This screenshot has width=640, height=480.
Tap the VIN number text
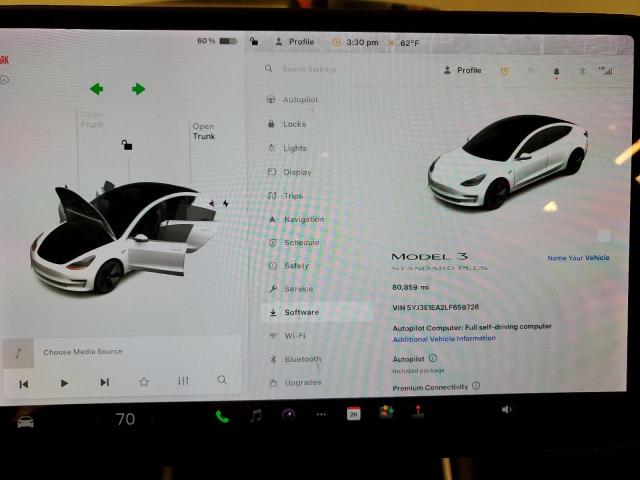436,307
